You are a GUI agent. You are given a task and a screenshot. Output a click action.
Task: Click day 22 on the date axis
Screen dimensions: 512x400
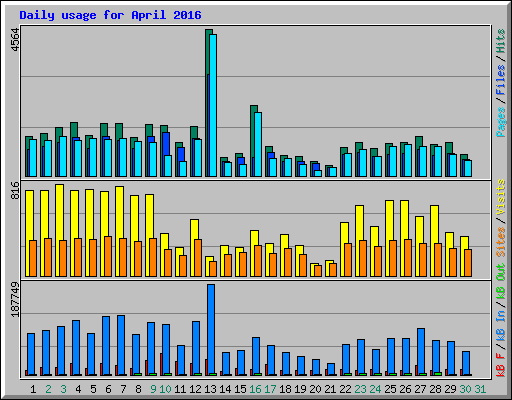point(345,389)
